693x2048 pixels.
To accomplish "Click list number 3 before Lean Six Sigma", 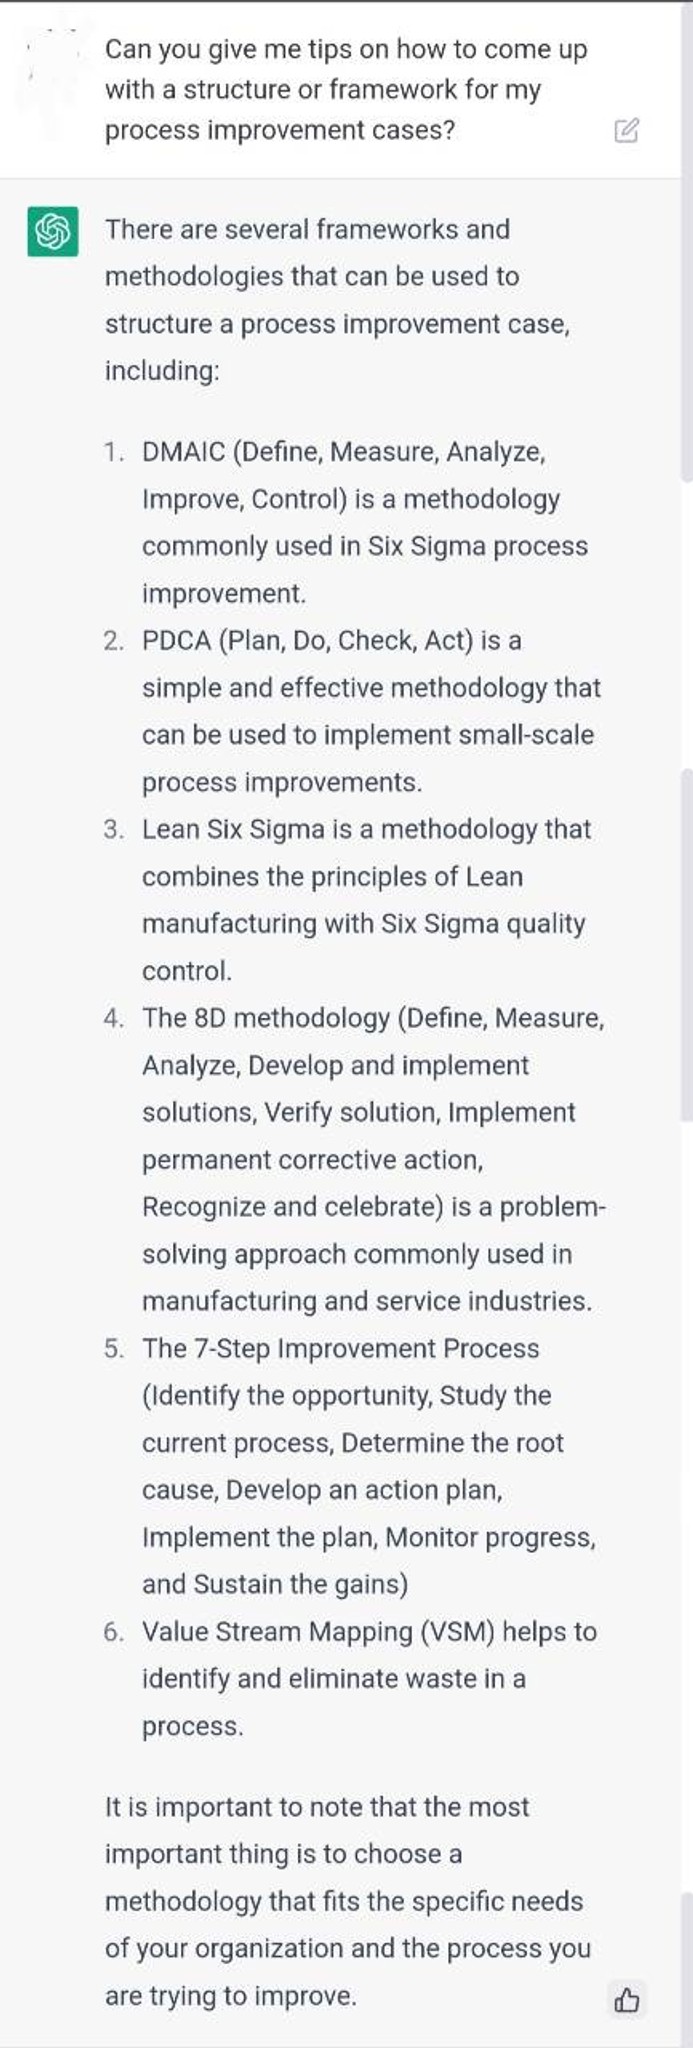I will pos(114,830).
